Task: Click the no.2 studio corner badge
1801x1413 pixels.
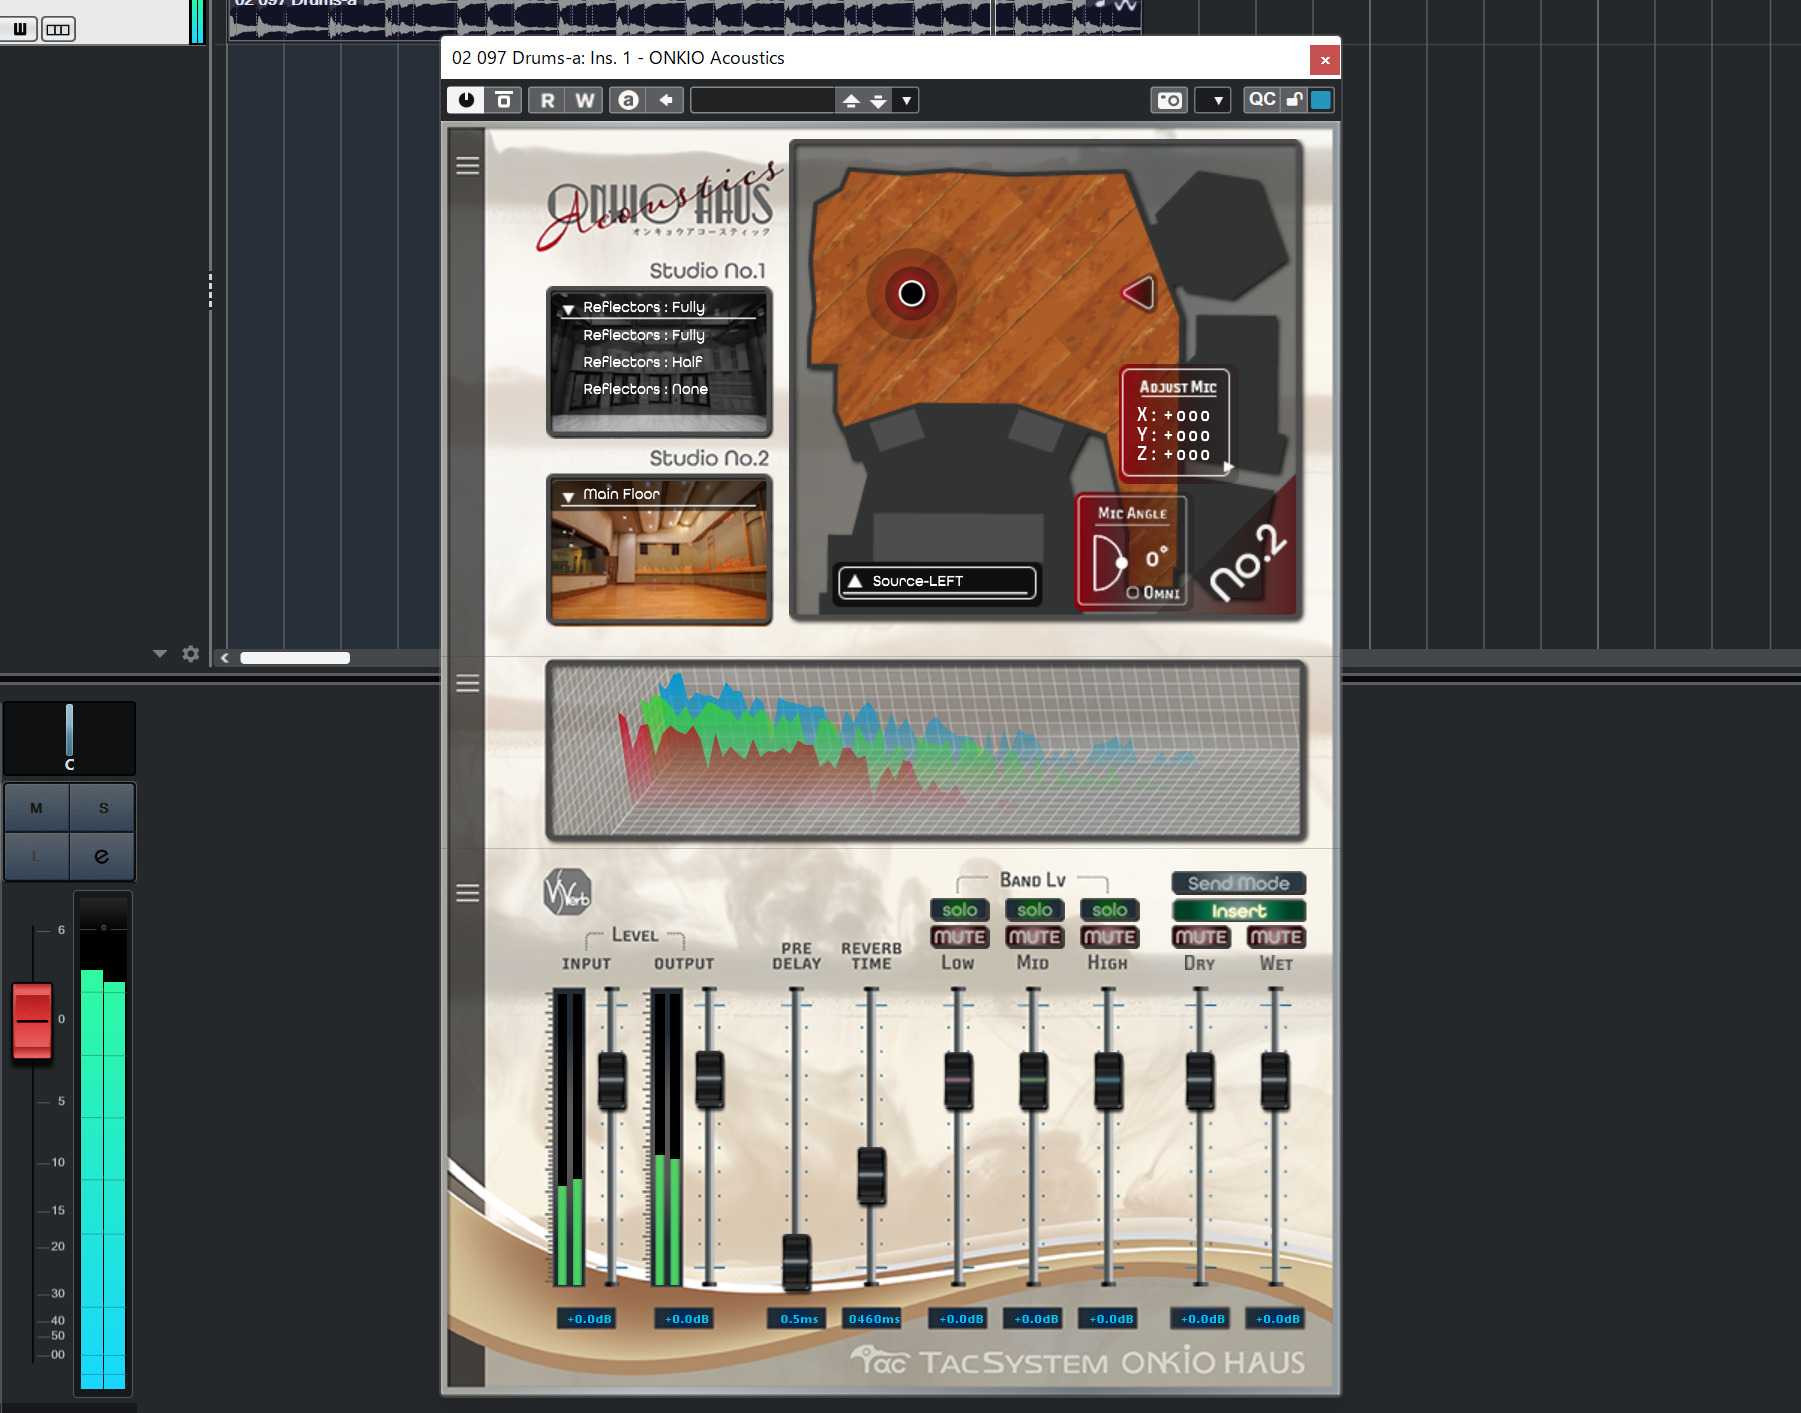Action: click(x=1247, y=562)
